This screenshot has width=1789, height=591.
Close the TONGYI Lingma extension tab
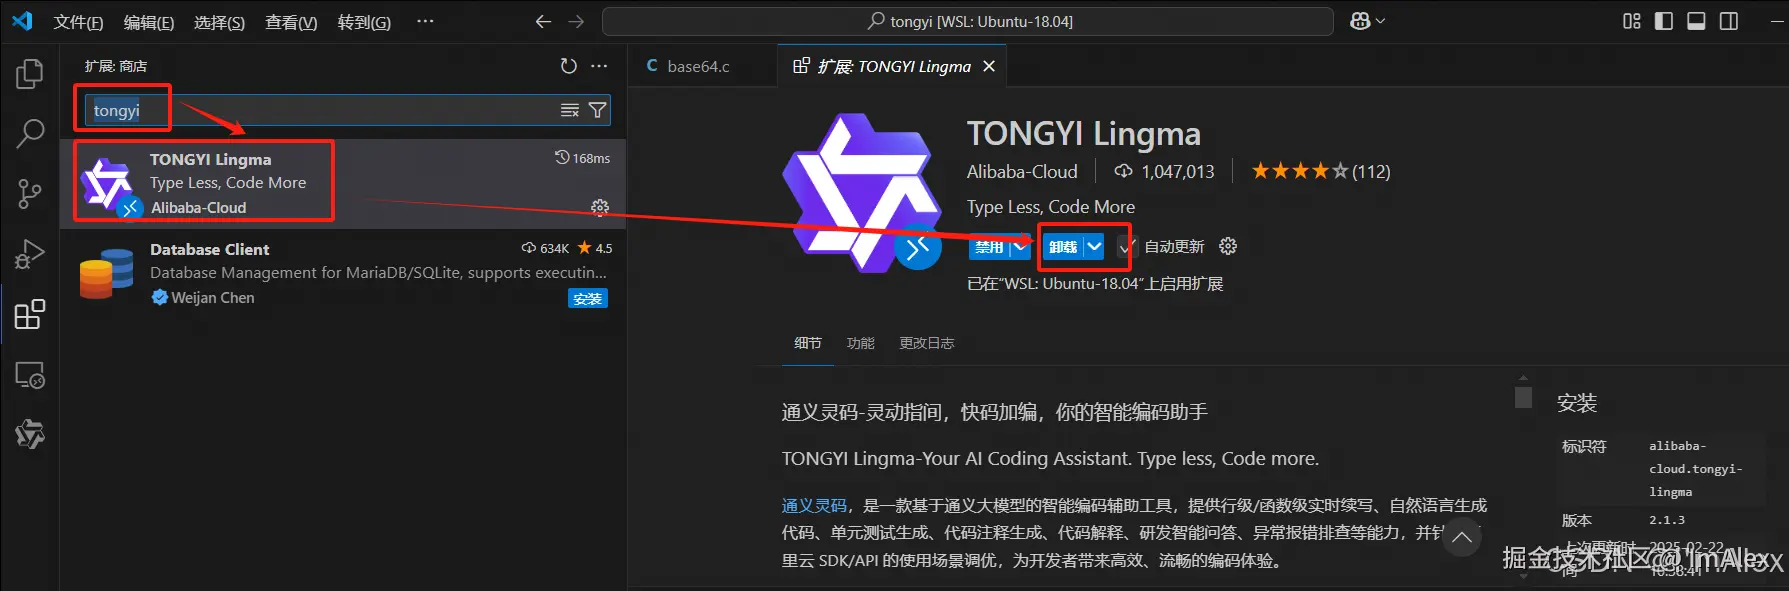[989, 66]
